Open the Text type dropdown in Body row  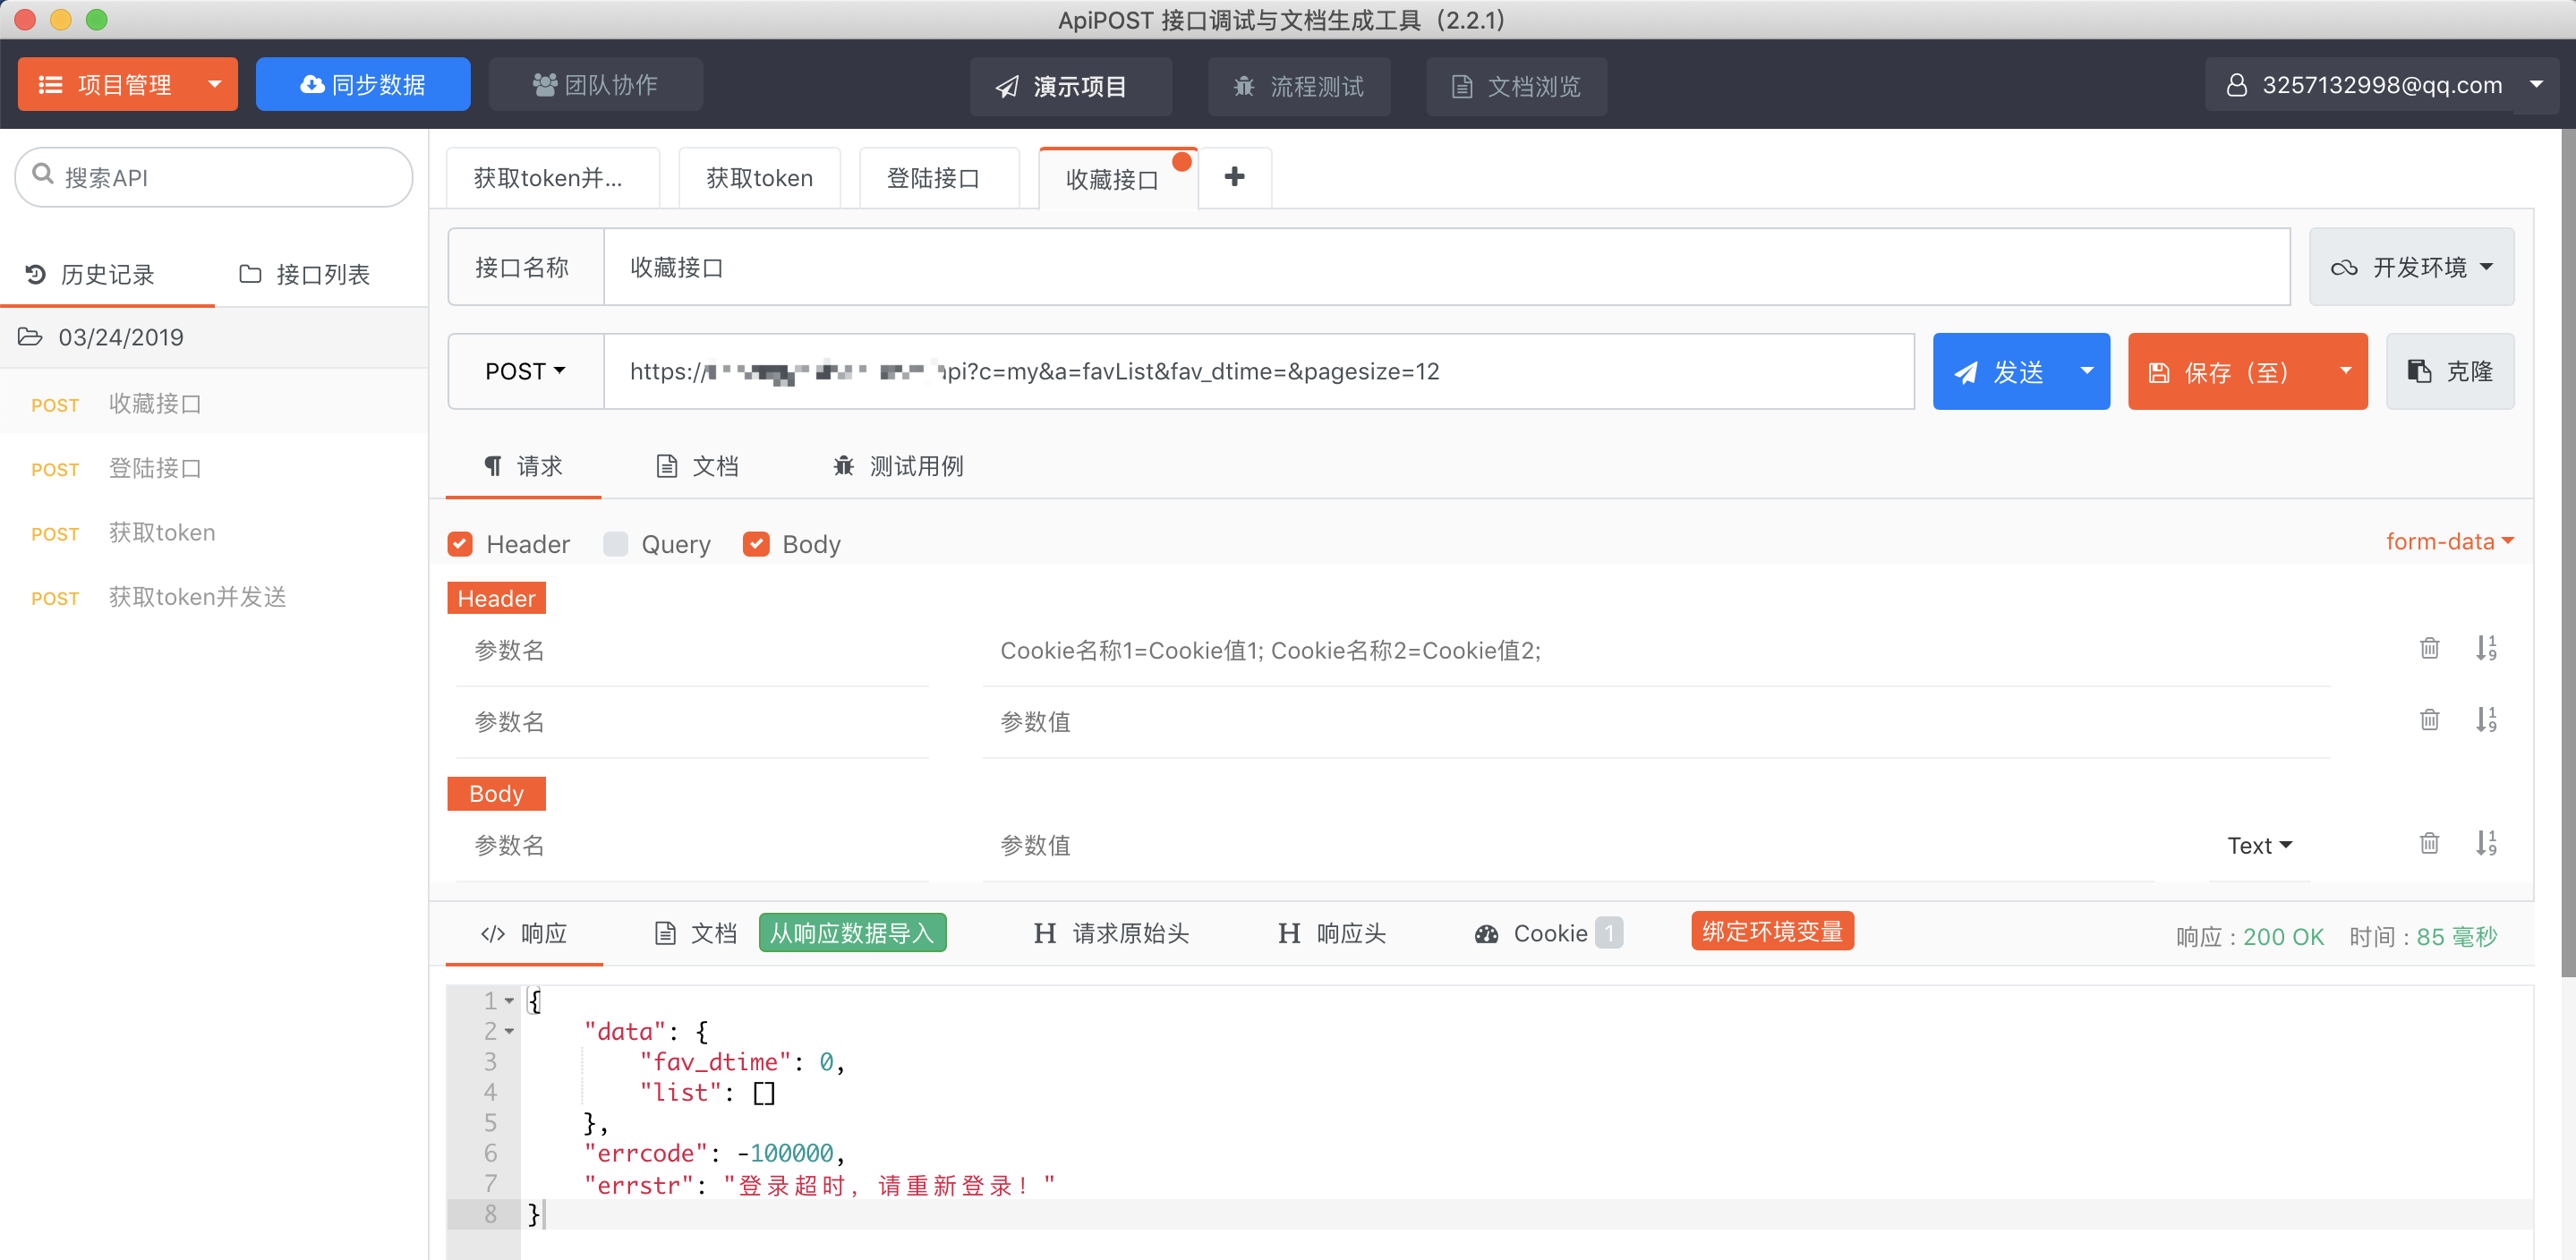2259,846
